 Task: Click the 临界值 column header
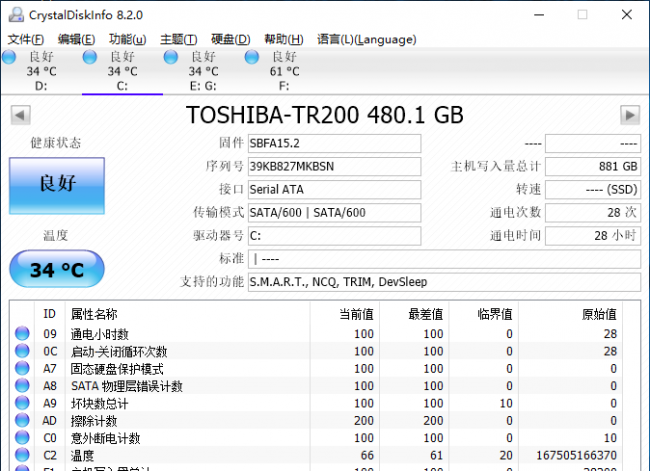pos(483,314)
